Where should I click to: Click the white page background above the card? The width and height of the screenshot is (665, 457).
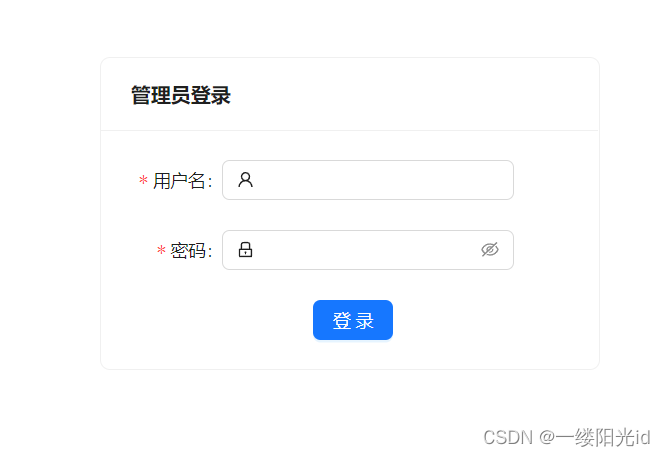click(x=350, y=28)
